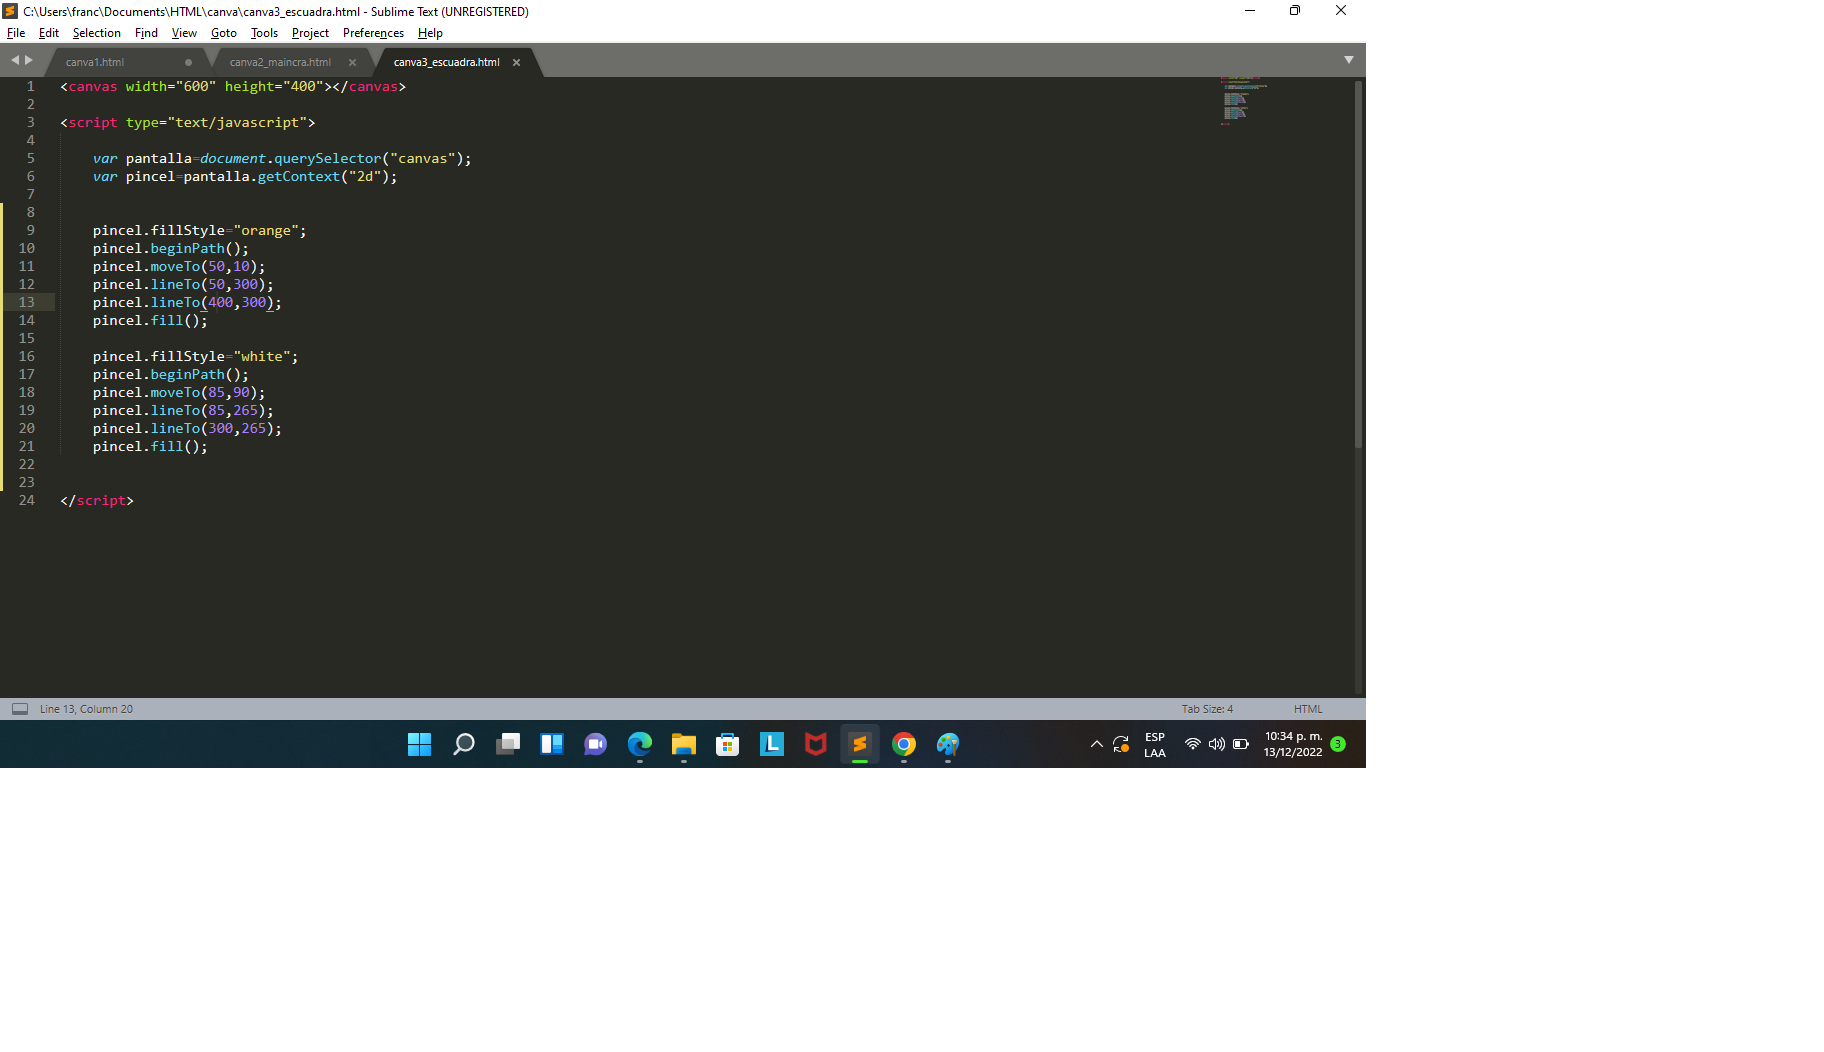The height and width of the screenshot is (1052, 1824).
Task: Open the clock and date 13/12/2022
Action: pyautogui.click(x=1293, y=744)
